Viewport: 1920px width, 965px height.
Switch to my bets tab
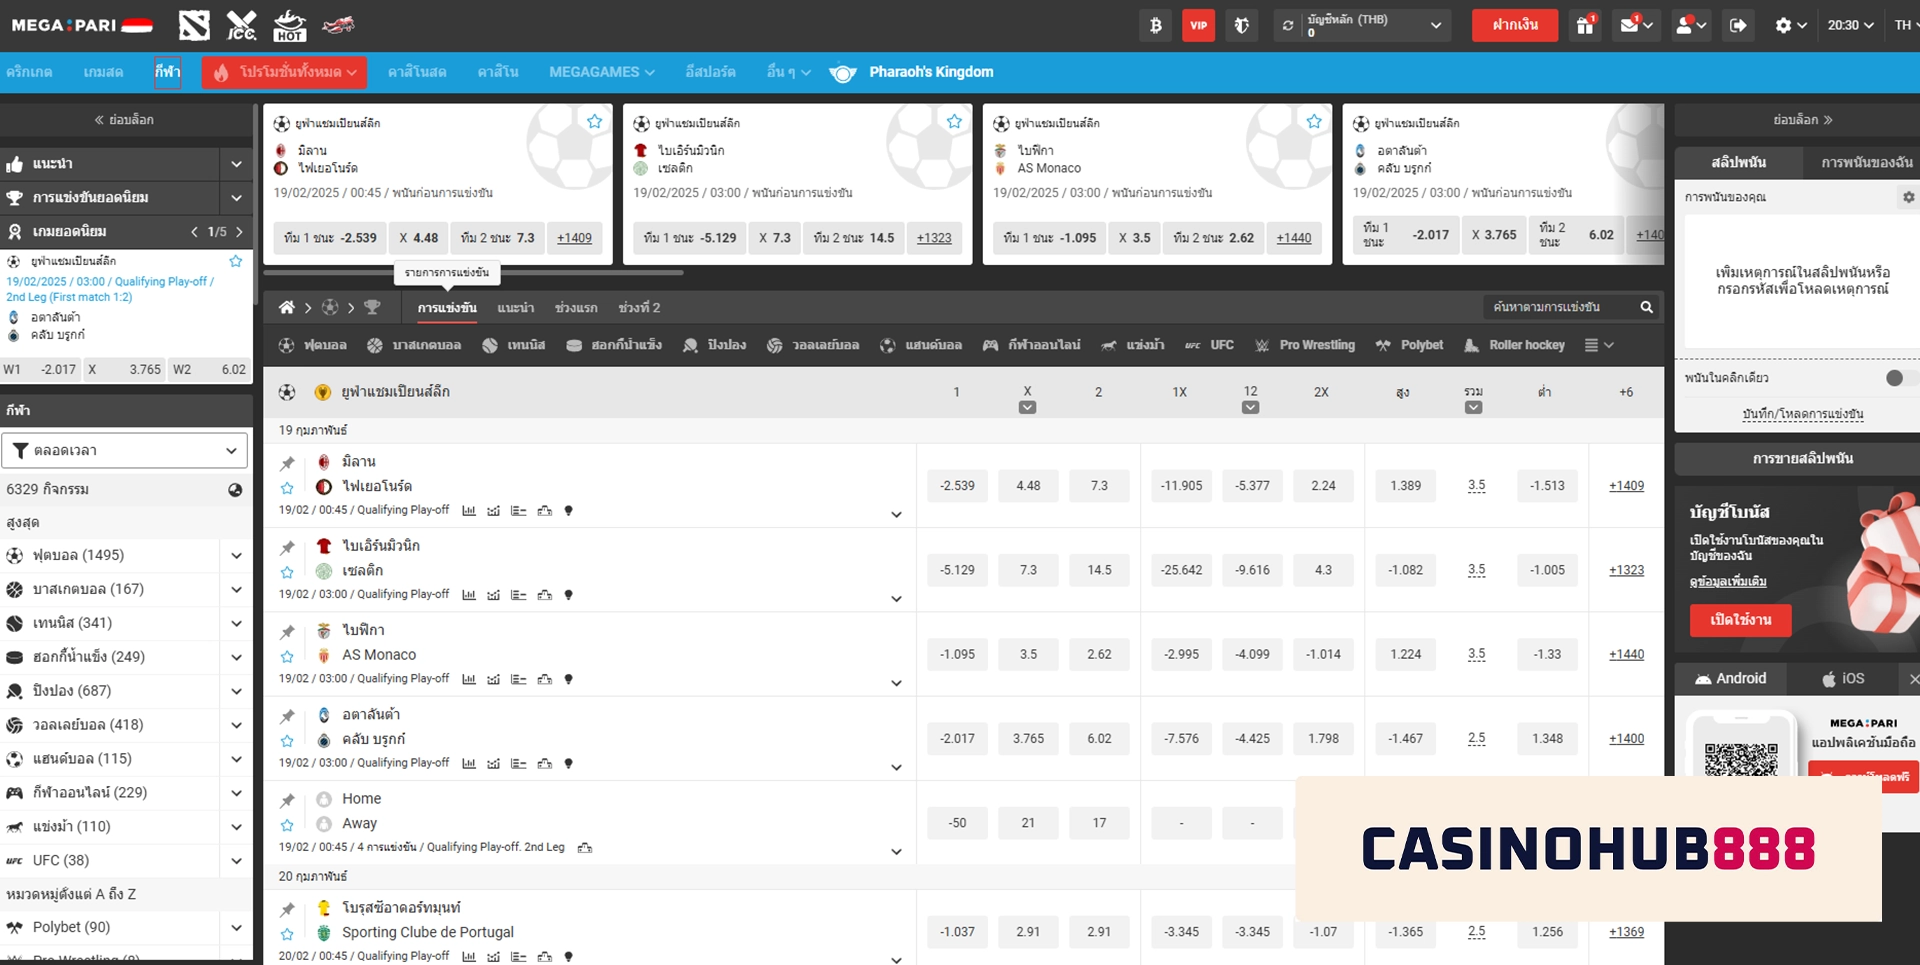[x=1866, y=162]
